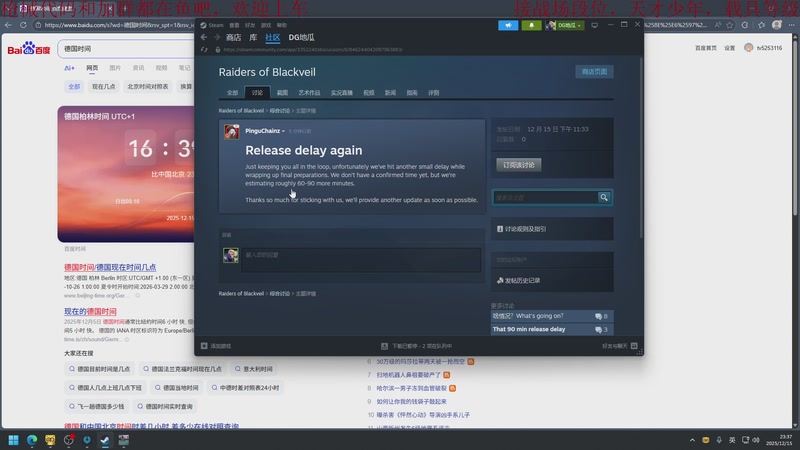This screenshot has height=450, width=800.
Task: Open 帮助 menu in Steam
Action: point(282,25)
